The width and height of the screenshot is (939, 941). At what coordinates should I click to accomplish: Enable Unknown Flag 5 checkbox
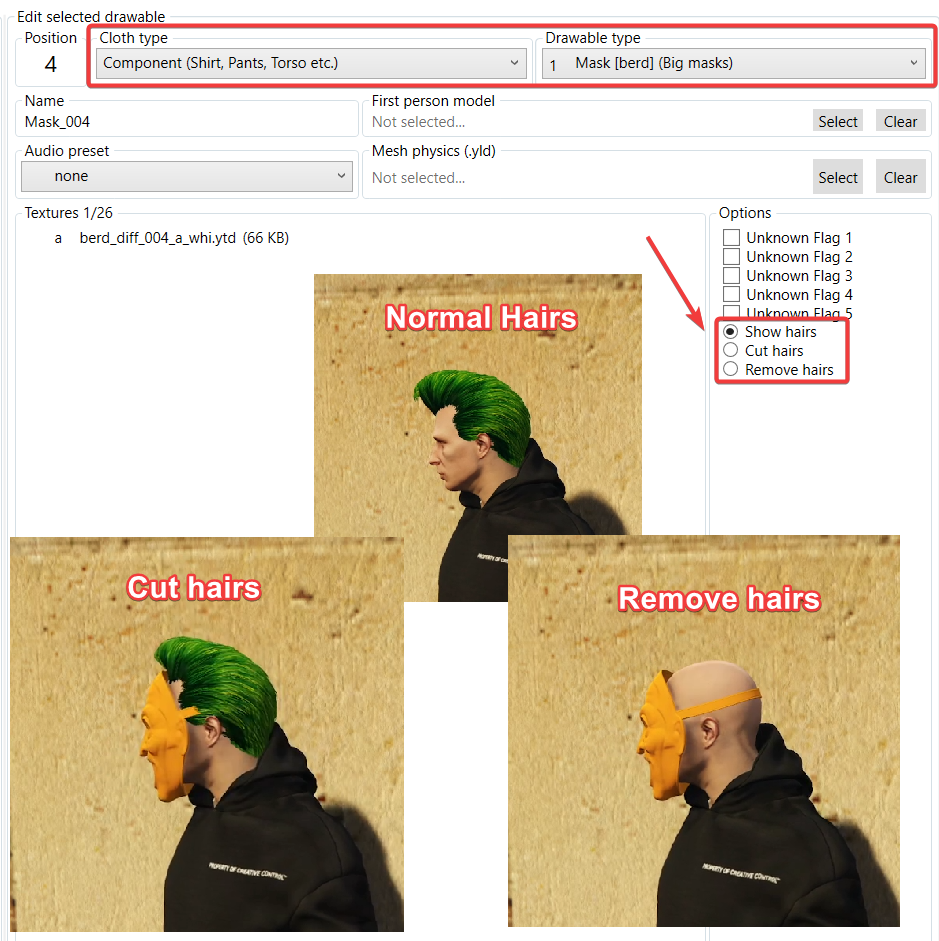pyautogui.click(x=732, y=313)
